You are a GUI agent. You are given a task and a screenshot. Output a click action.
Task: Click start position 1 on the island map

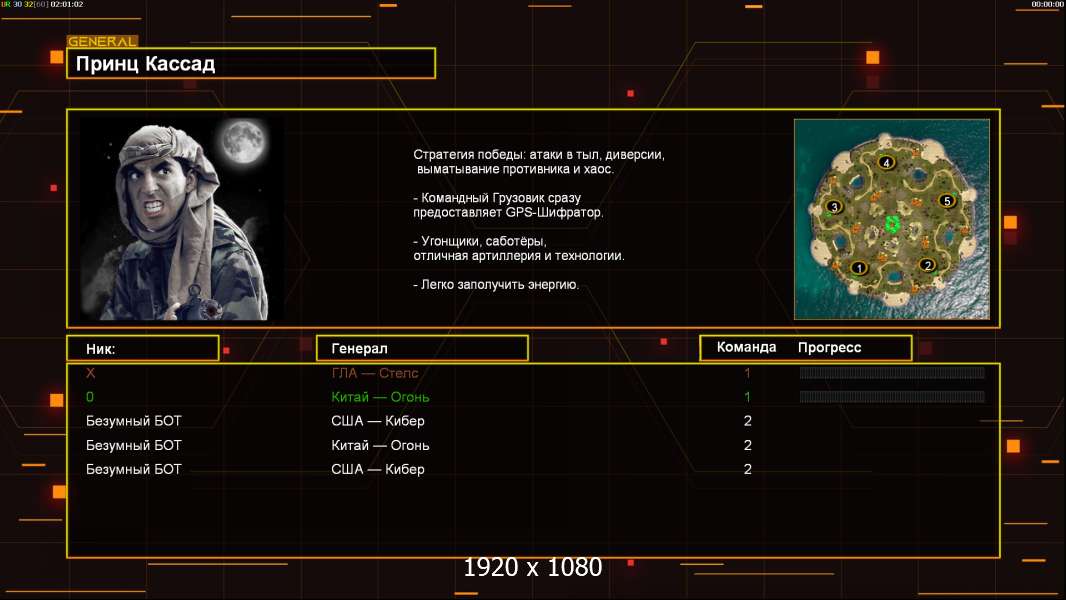click(859, 268)
